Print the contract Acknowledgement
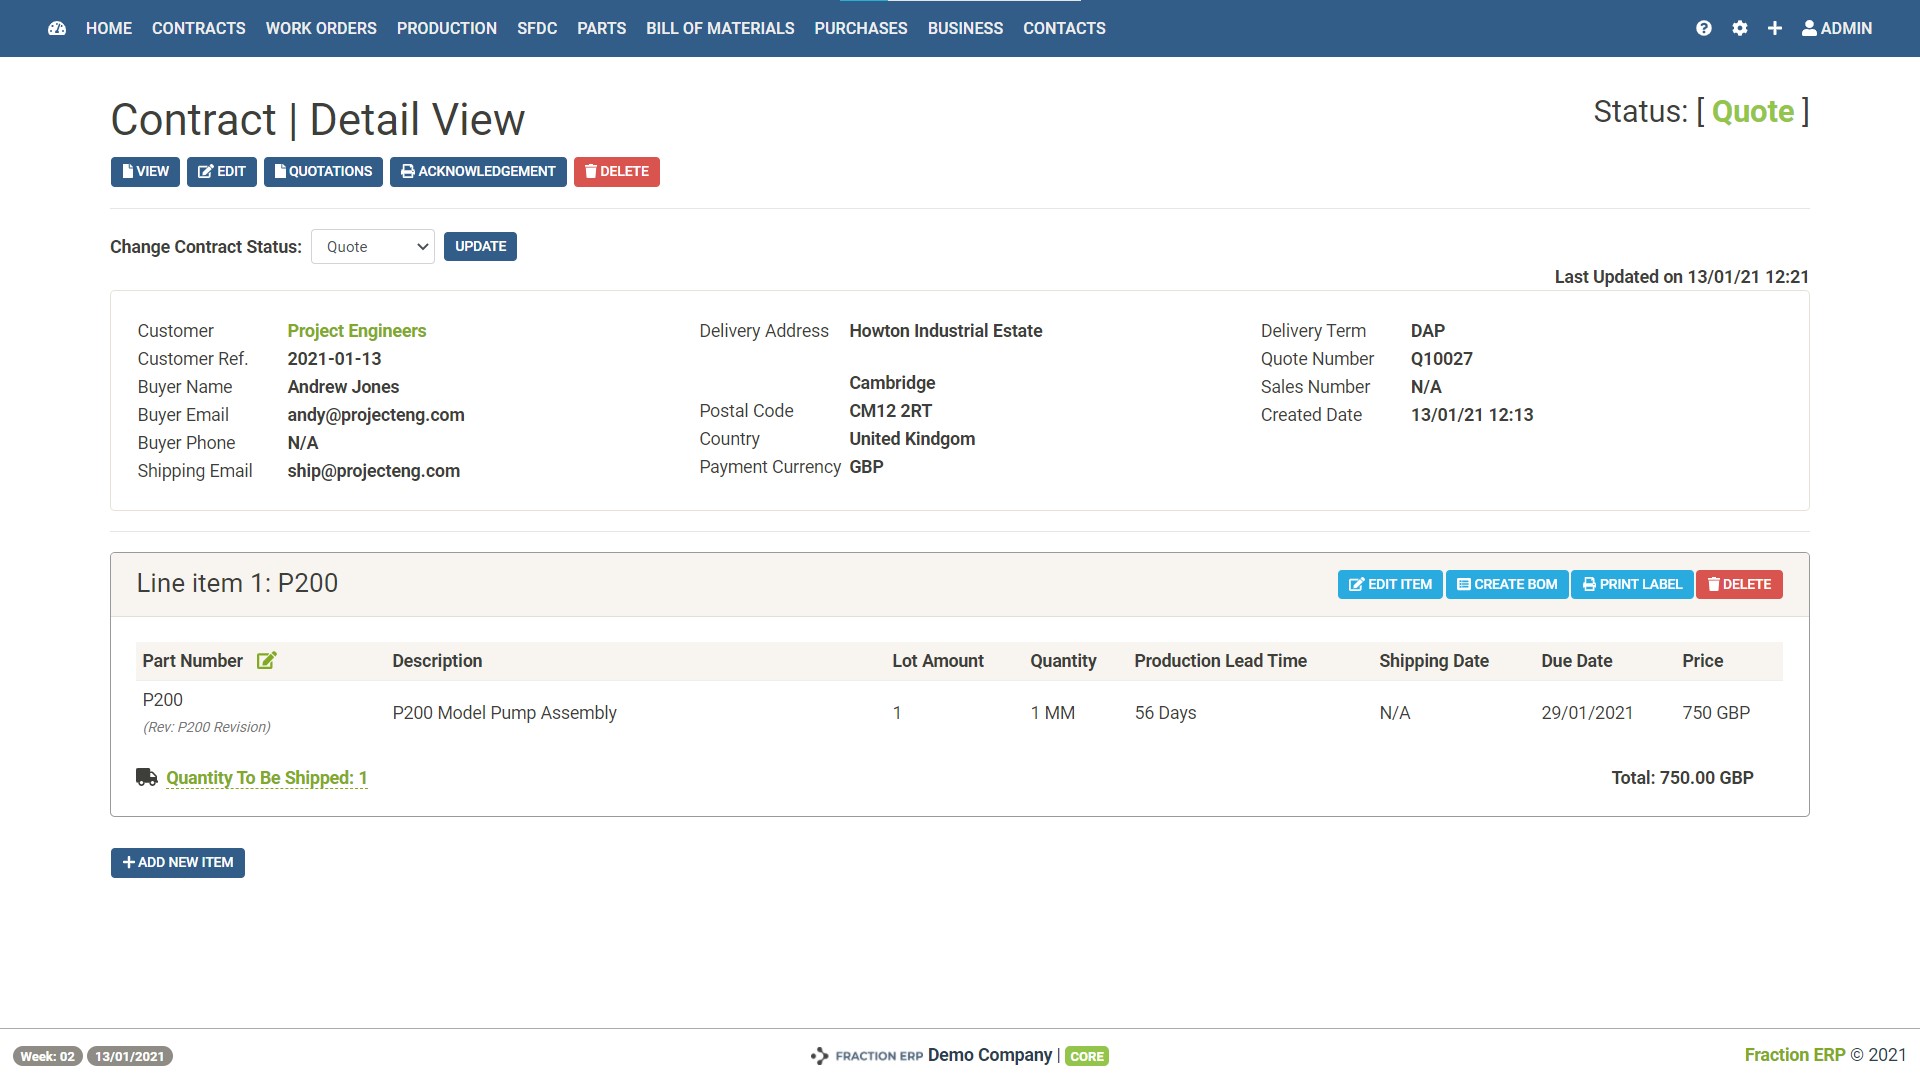 [x=478, y=172]
